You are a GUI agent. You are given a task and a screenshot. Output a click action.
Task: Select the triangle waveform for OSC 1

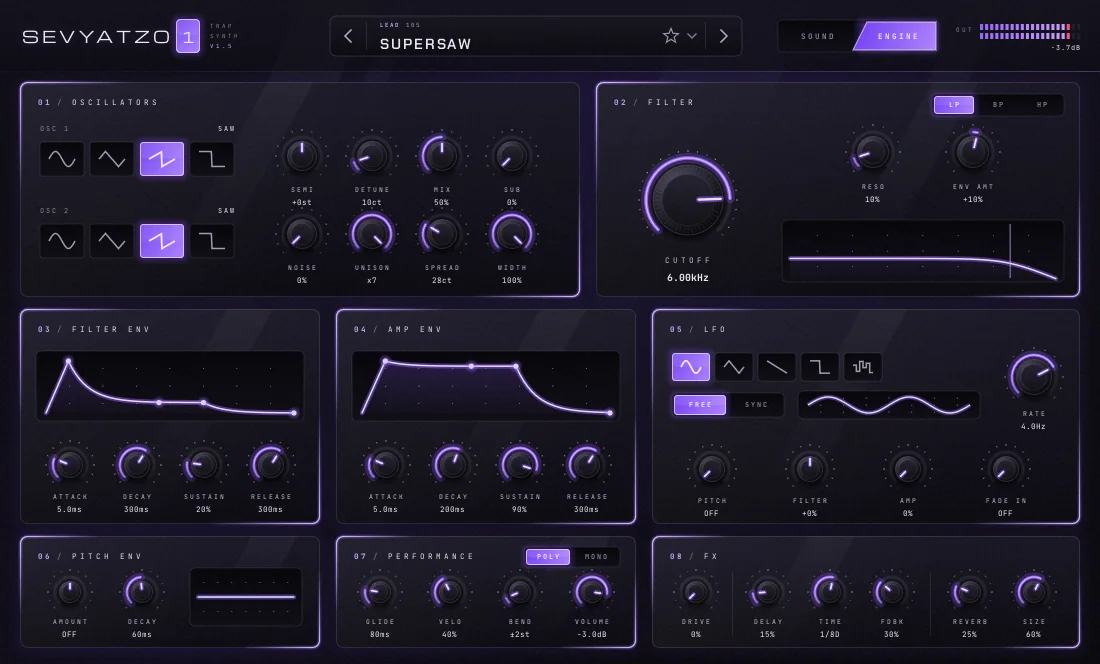point(112,159)
